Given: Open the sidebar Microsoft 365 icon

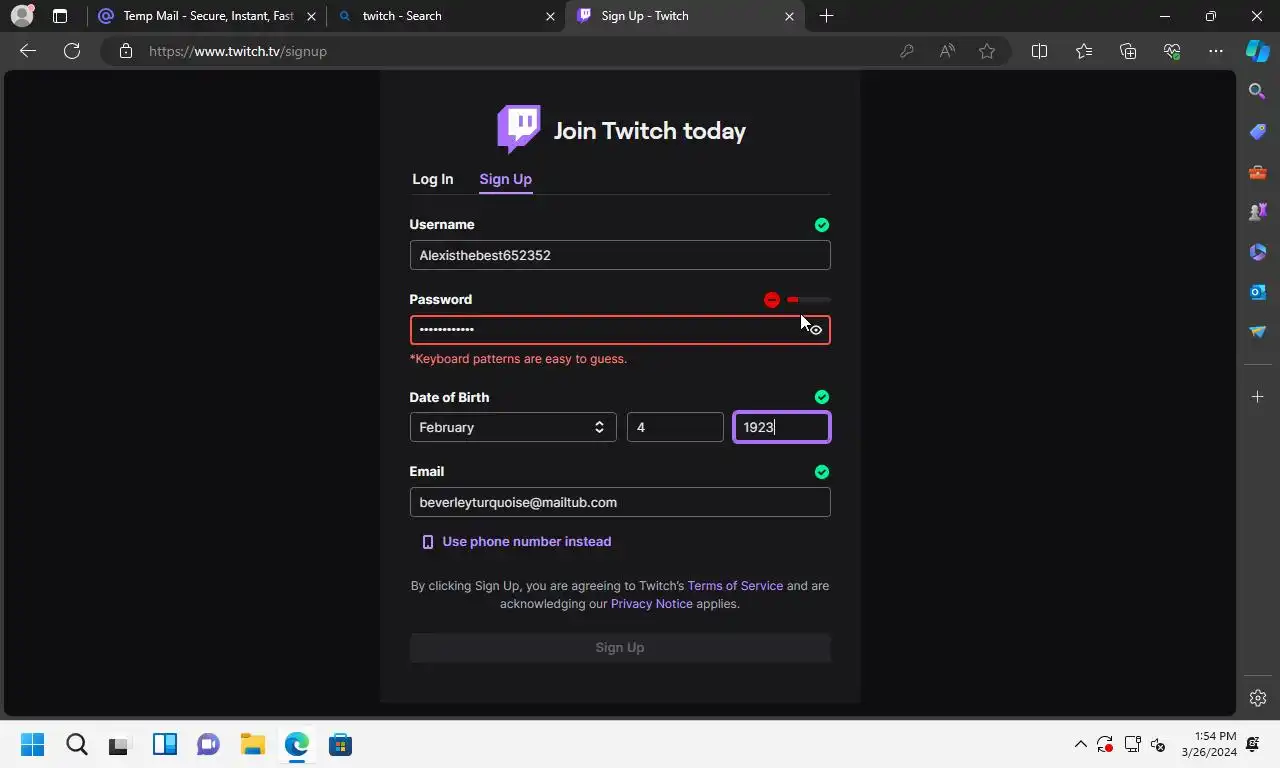Looking at the screenshot, I should click(1258, 252).
